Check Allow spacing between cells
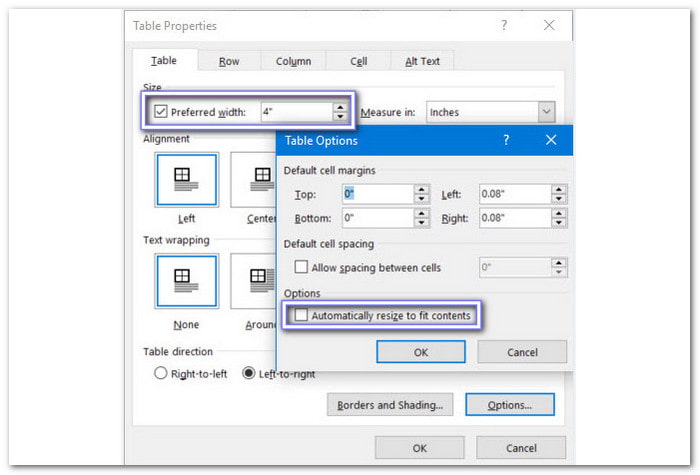The height and width of the screenshot is (475, 700). point(301,268)
